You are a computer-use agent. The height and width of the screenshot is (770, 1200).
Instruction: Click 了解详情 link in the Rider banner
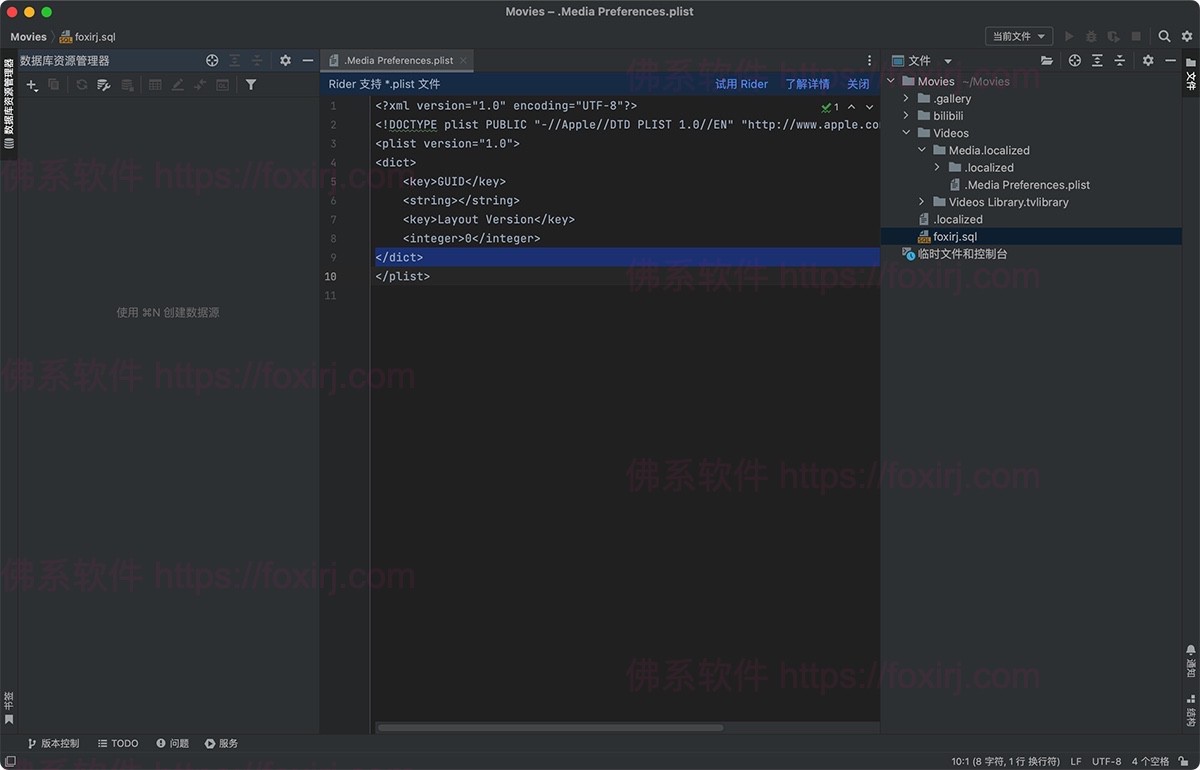pos(806,84)
